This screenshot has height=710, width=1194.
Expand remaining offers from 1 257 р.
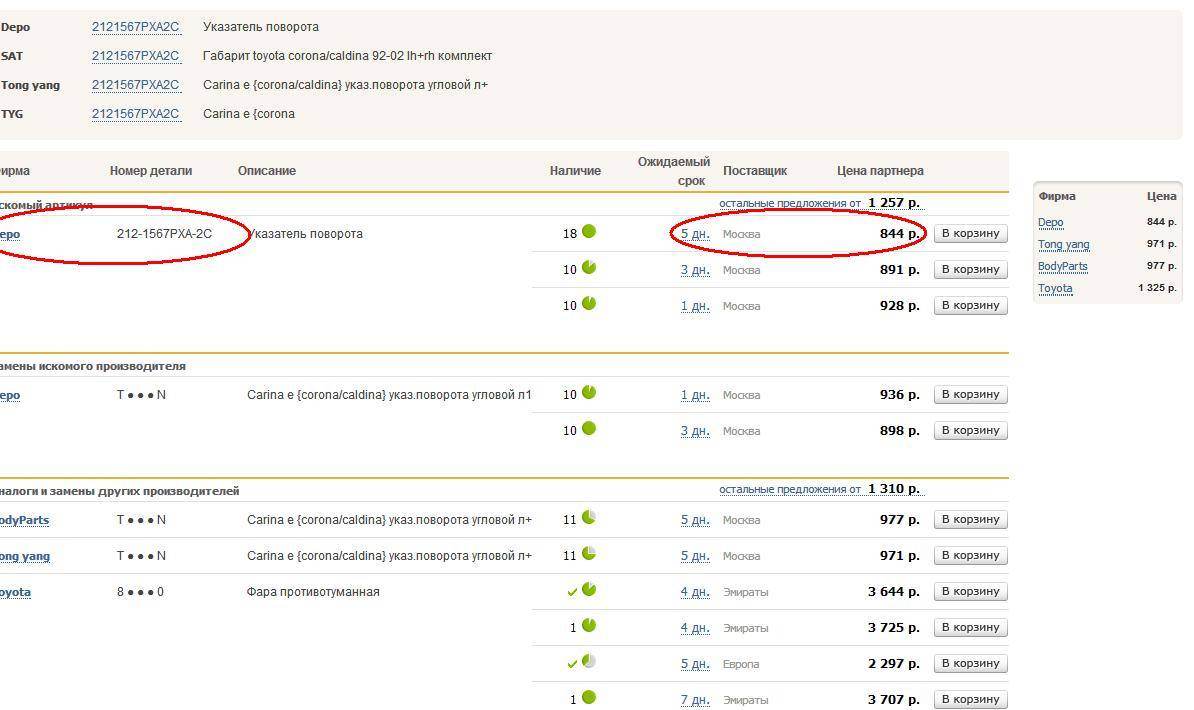[x=819, y=203]
